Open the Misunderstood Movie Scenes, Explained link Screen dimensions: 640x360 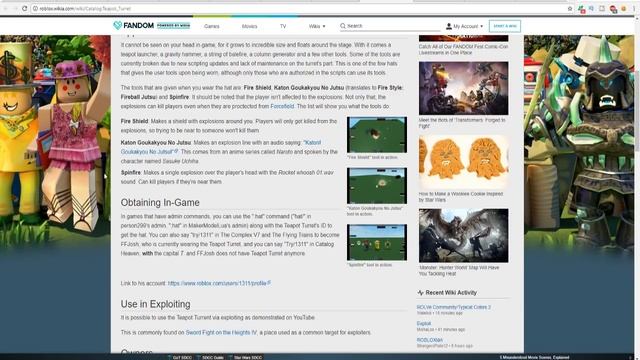(x=534, y=358)
